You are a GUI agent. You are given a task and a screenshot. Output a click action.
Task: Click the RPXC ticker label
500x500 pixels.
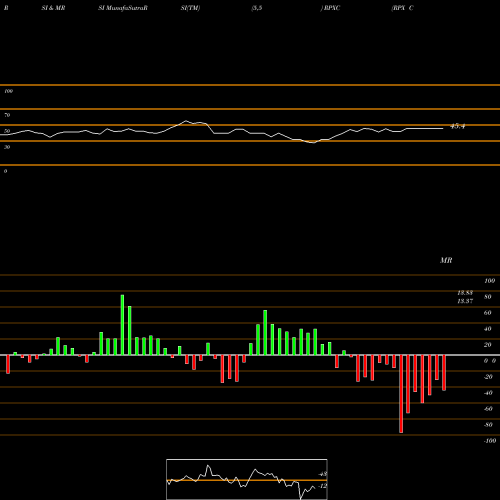[x=332, y=8]
